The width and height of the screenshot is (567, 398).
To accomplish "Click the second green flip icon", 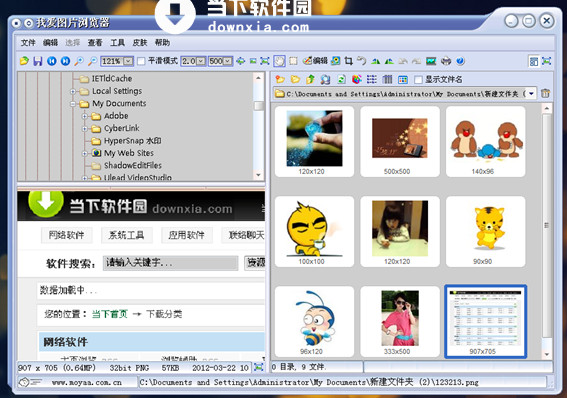I will pos(389,61).
